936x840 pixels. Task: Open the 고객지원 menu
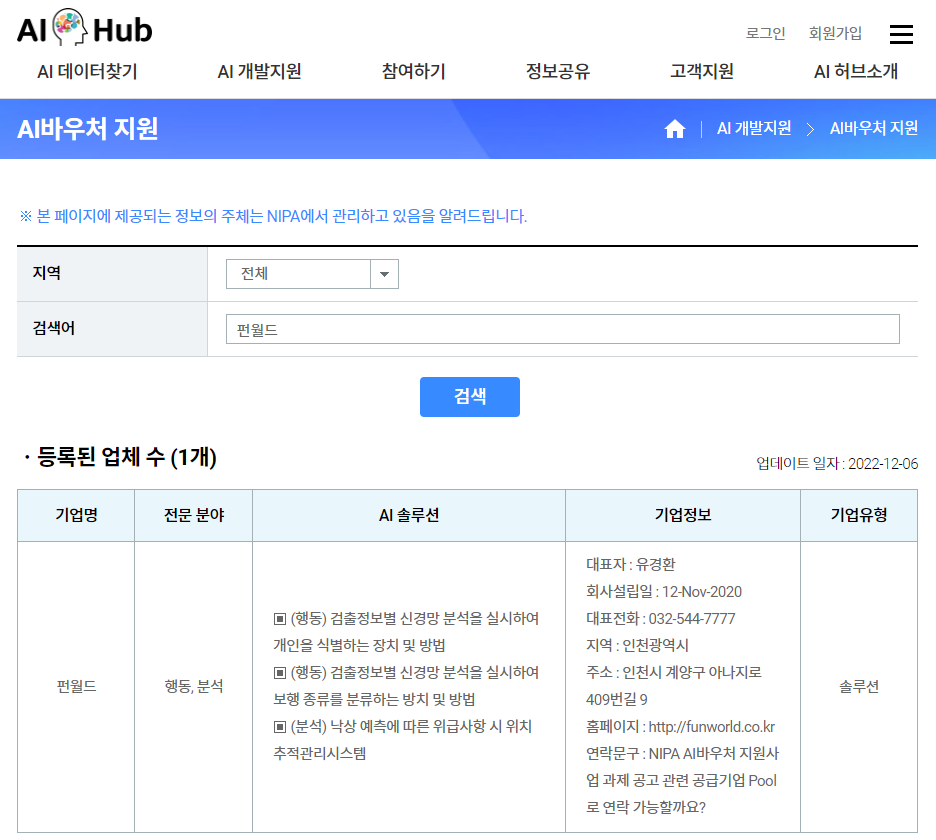[x=702, y=72]
